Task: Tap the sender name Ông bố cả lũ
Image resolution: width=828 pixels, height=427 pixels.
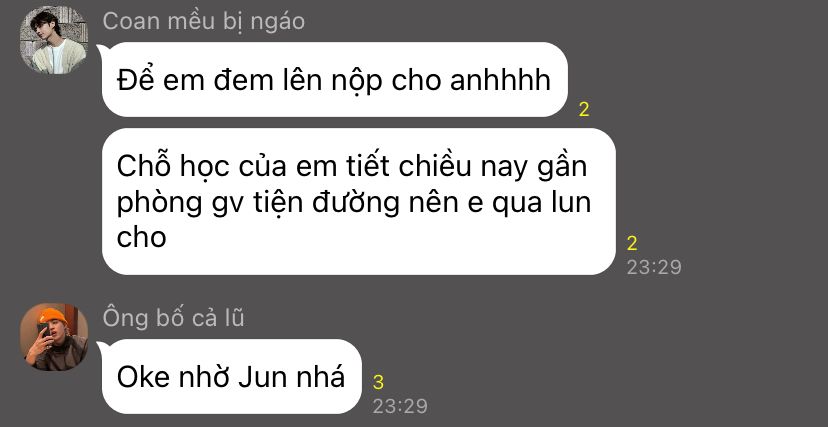Action: 173,318
